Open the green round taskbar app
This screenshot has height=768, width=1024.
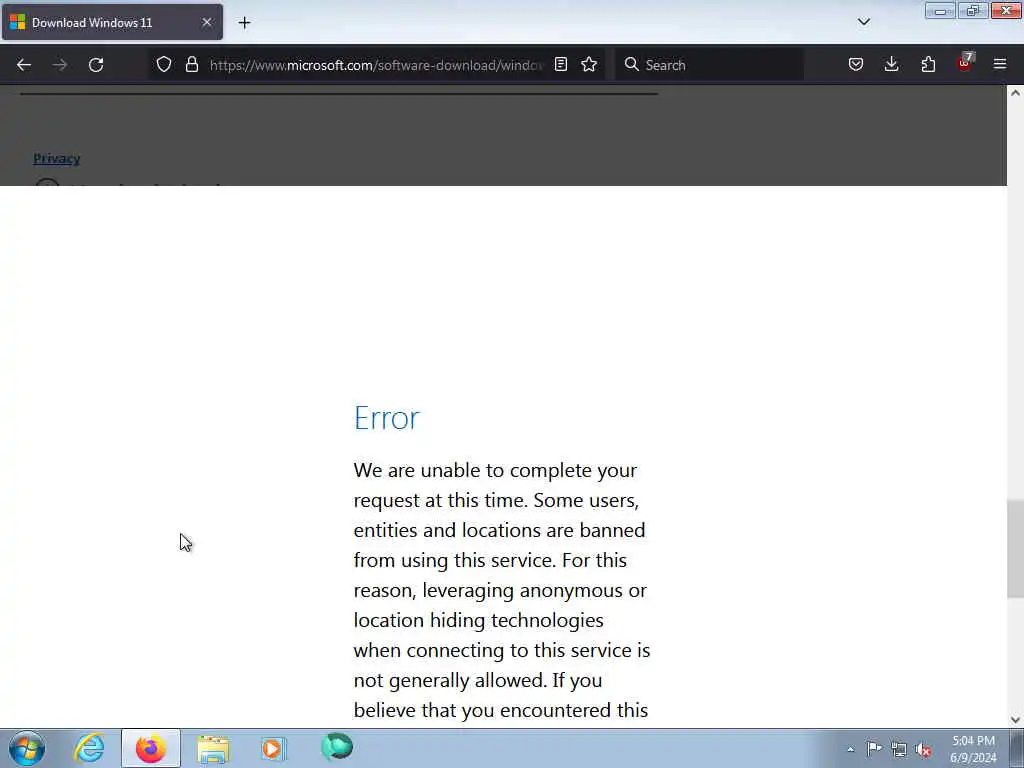(337, 747)
